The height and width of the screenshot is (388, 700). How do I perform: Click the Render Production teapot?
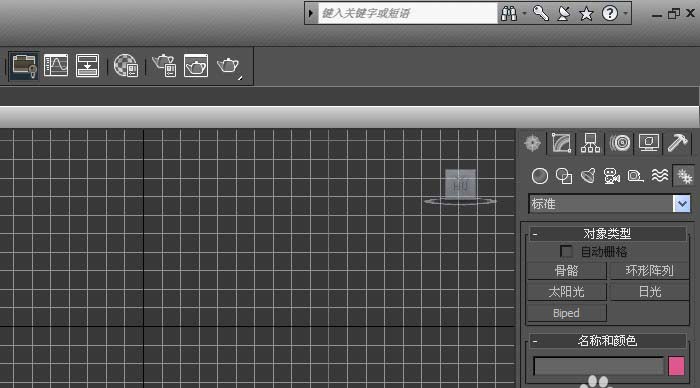[x=229, y=67]
